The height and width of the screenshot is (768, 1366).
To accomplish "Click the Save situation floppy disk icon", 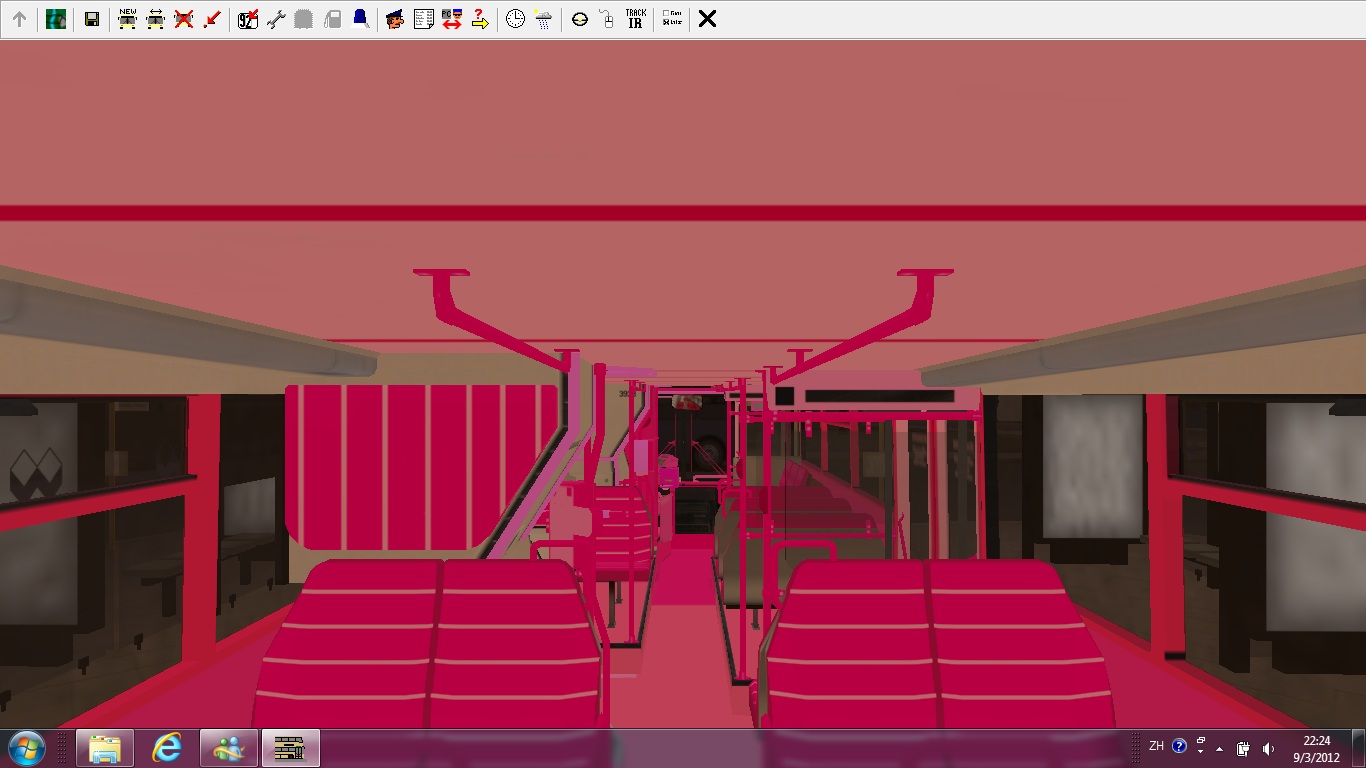I will click(x=92, y=19).
